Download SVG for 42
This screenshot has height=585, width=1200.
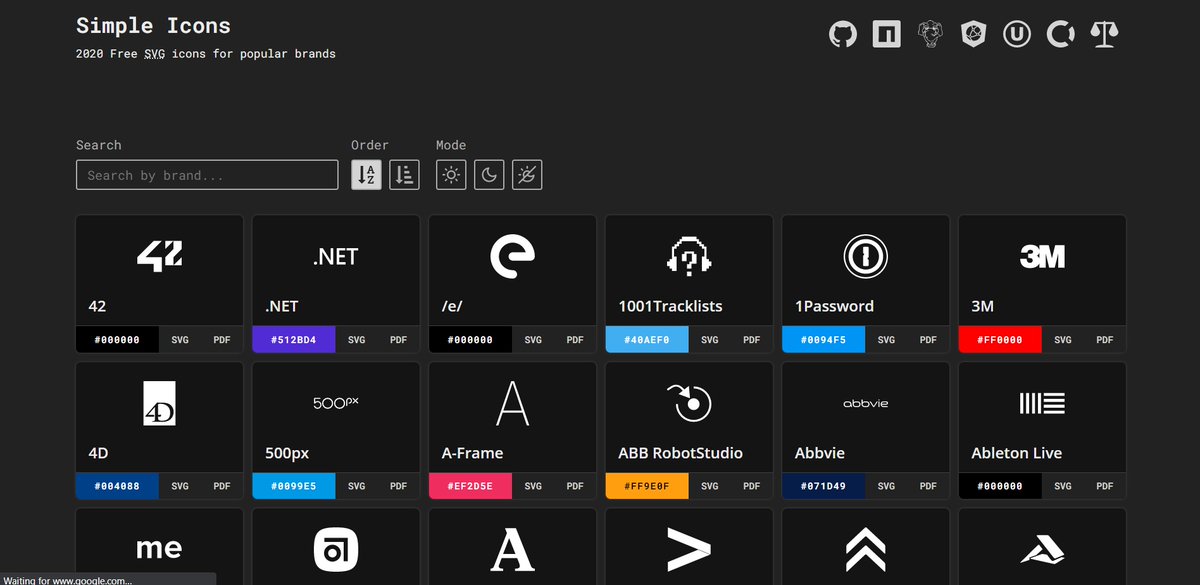[180, 340]
